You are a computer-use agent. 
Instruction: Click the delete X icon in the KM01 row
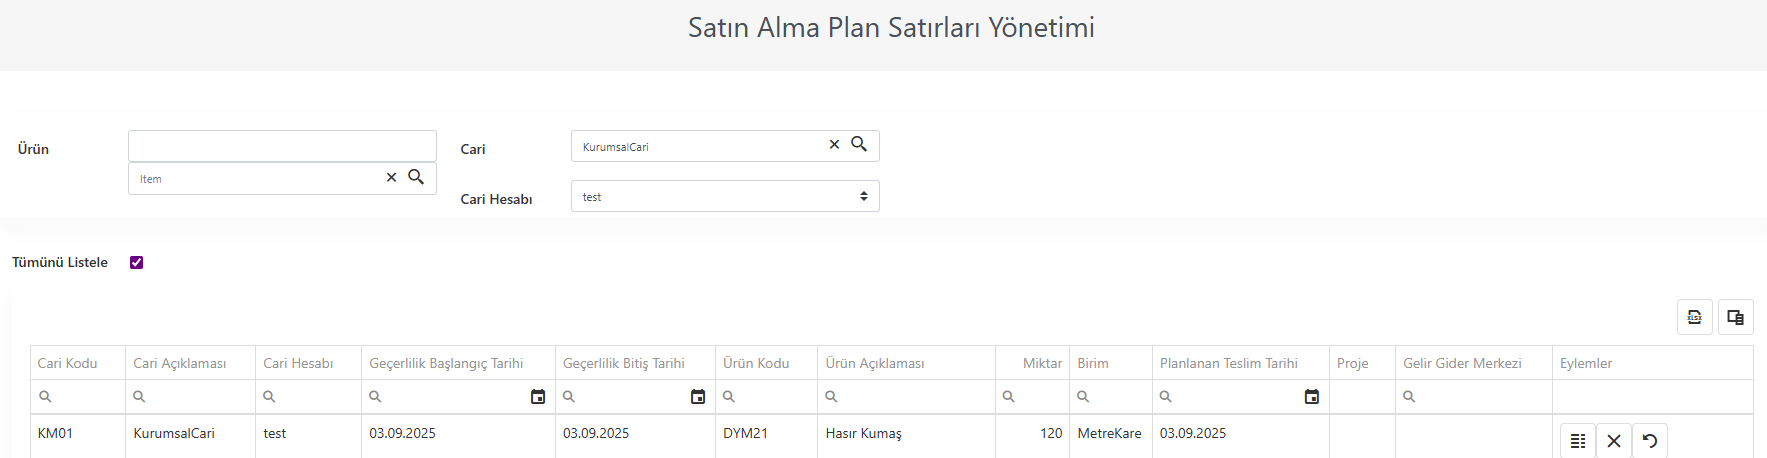click(x=1614, y=441)
